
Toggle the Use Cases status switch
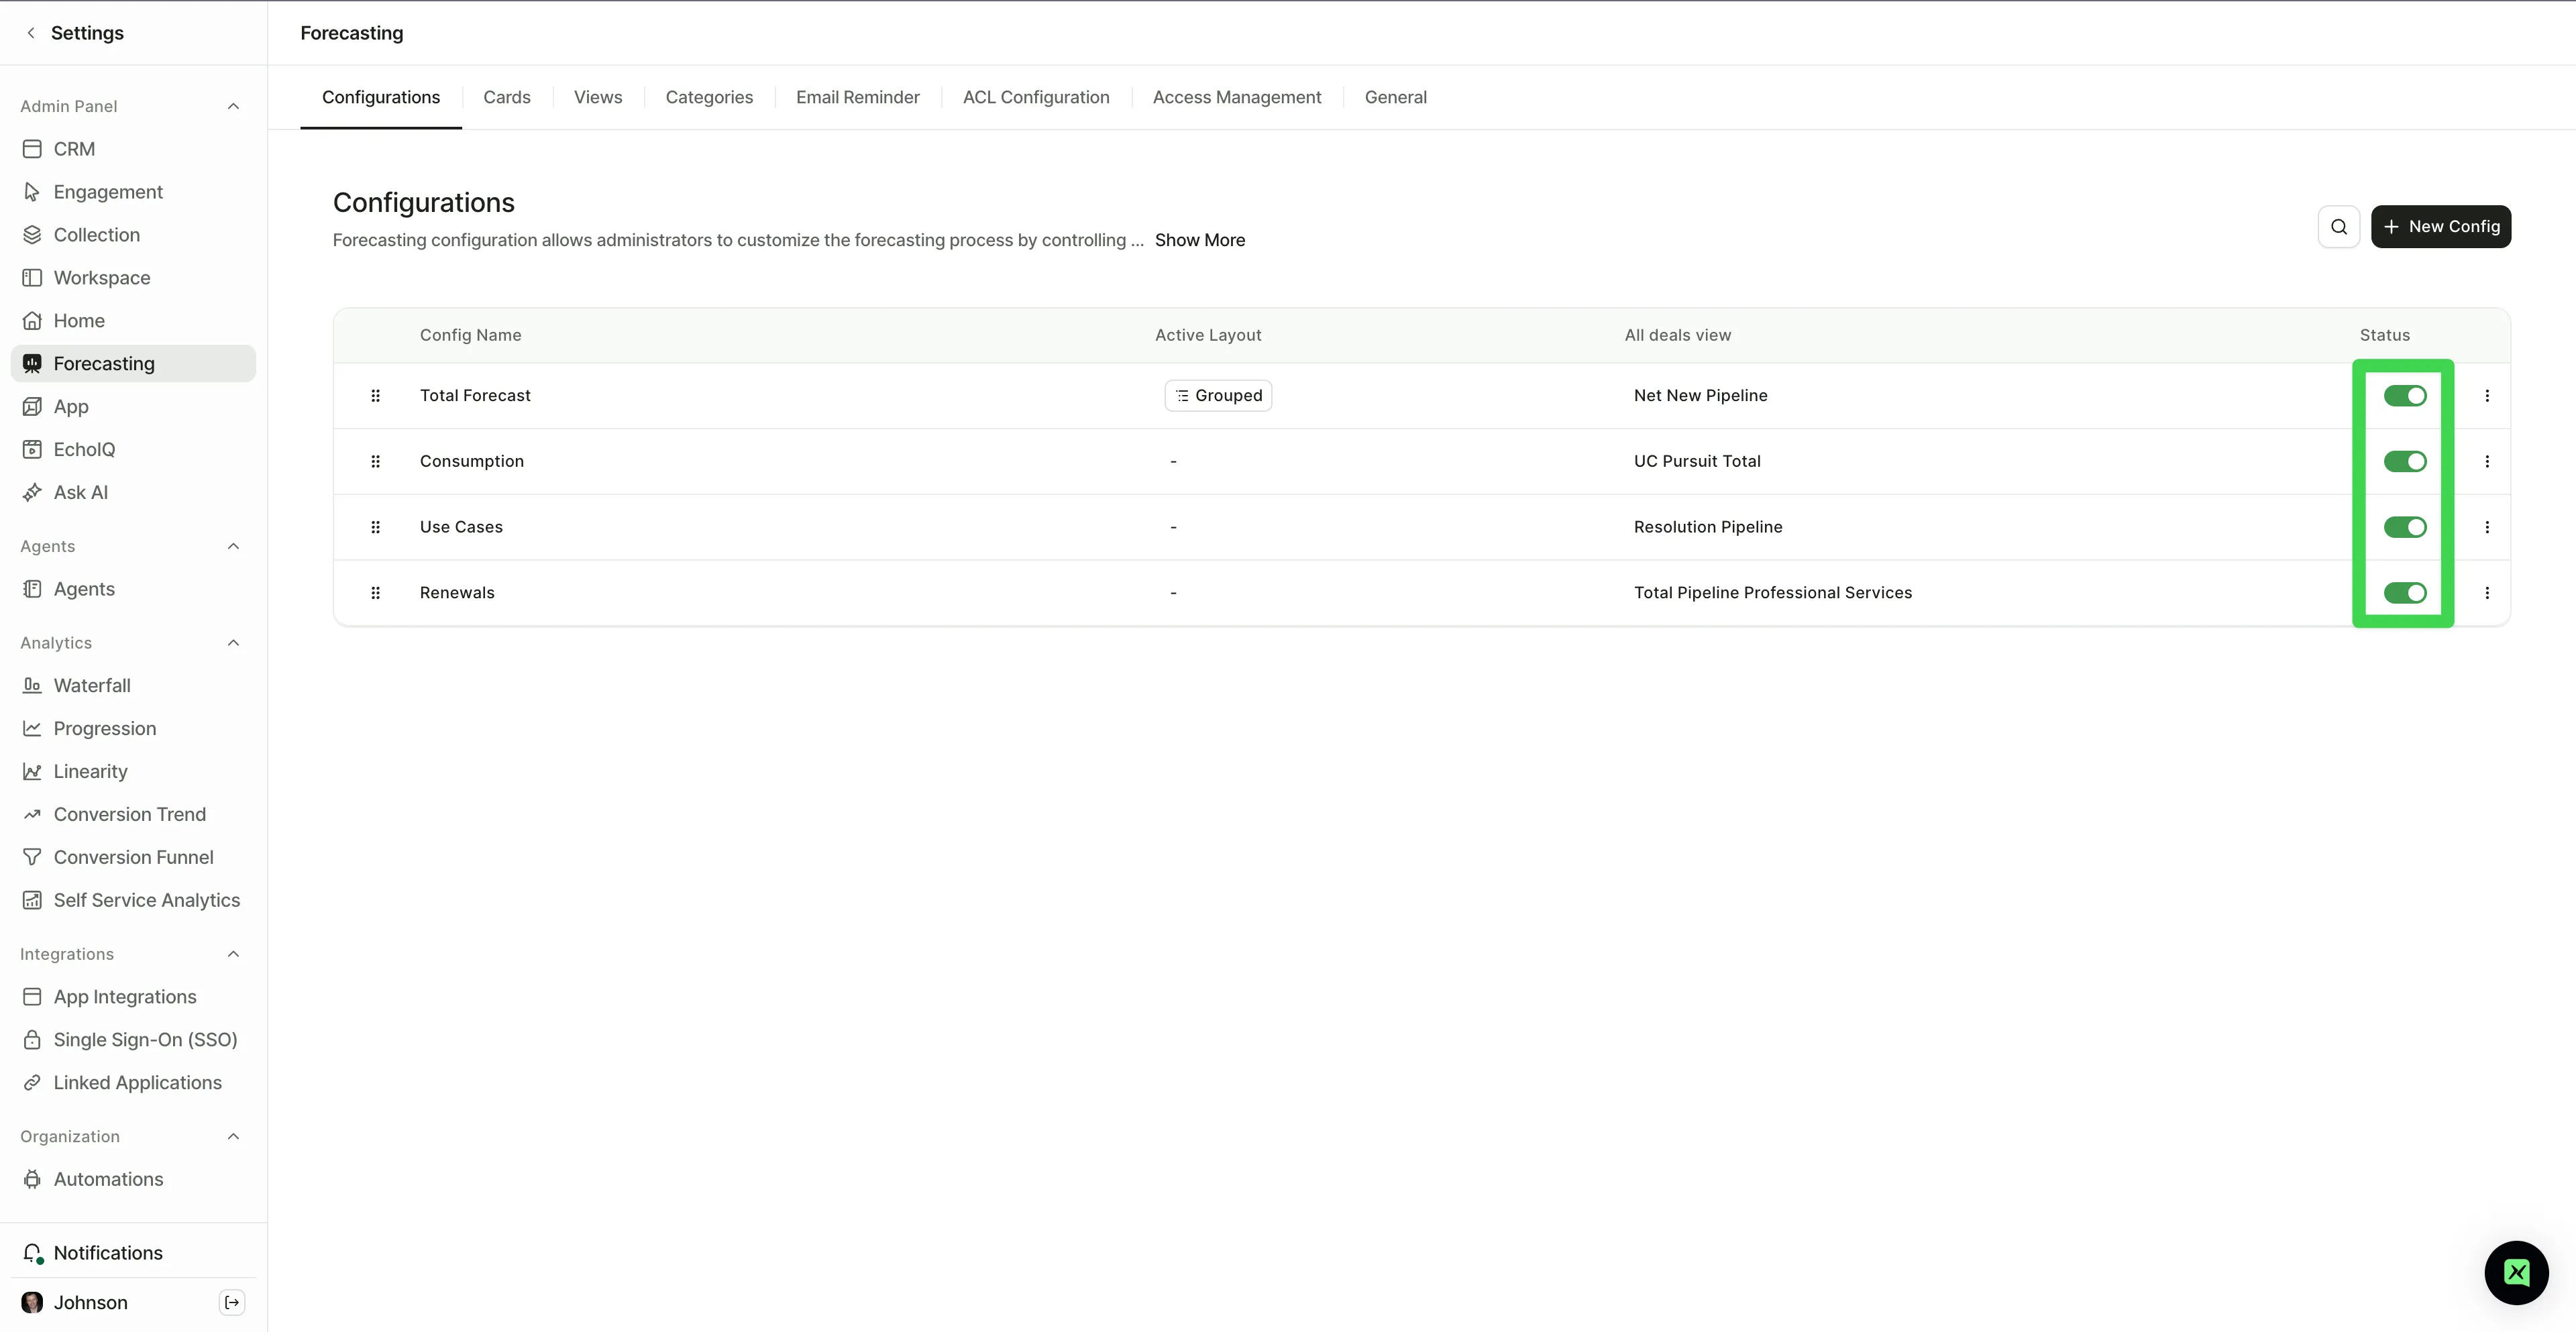(x=2405, y=527)
